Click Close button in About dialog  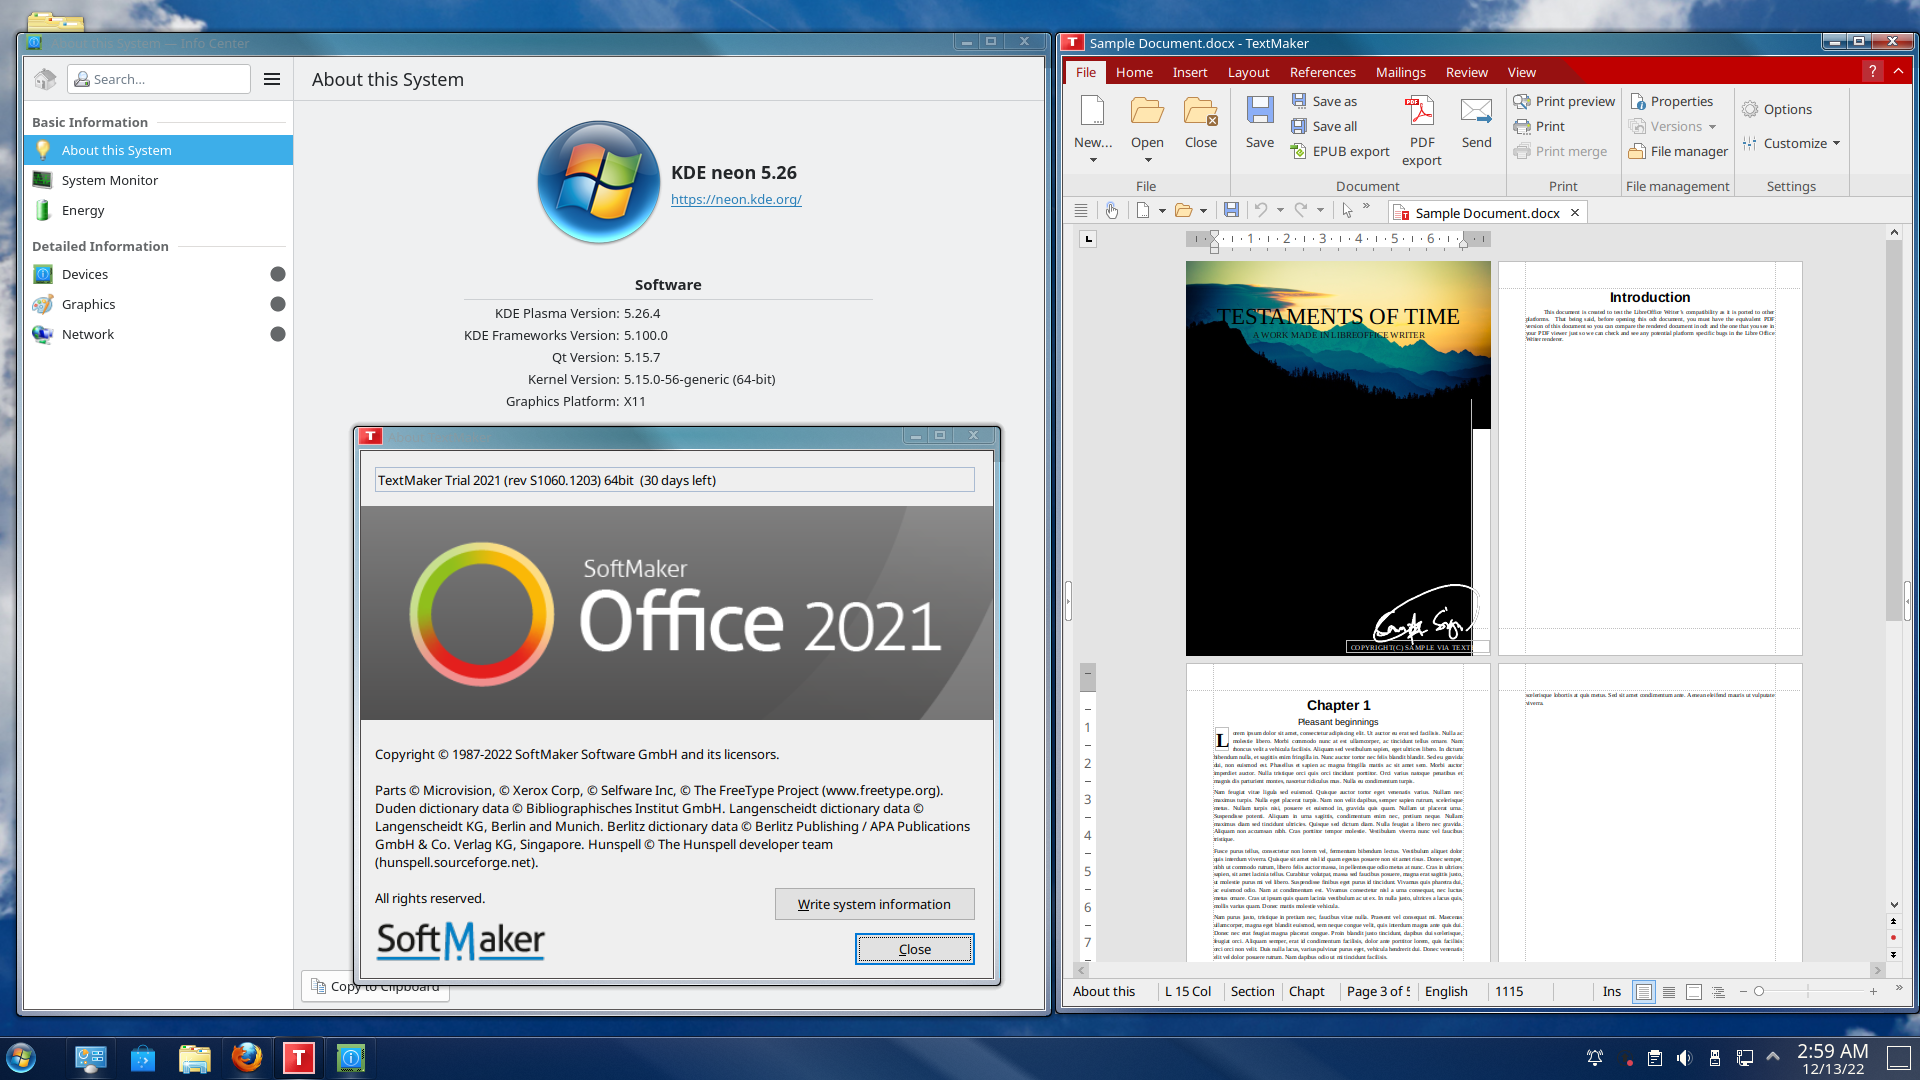point(914,949)
